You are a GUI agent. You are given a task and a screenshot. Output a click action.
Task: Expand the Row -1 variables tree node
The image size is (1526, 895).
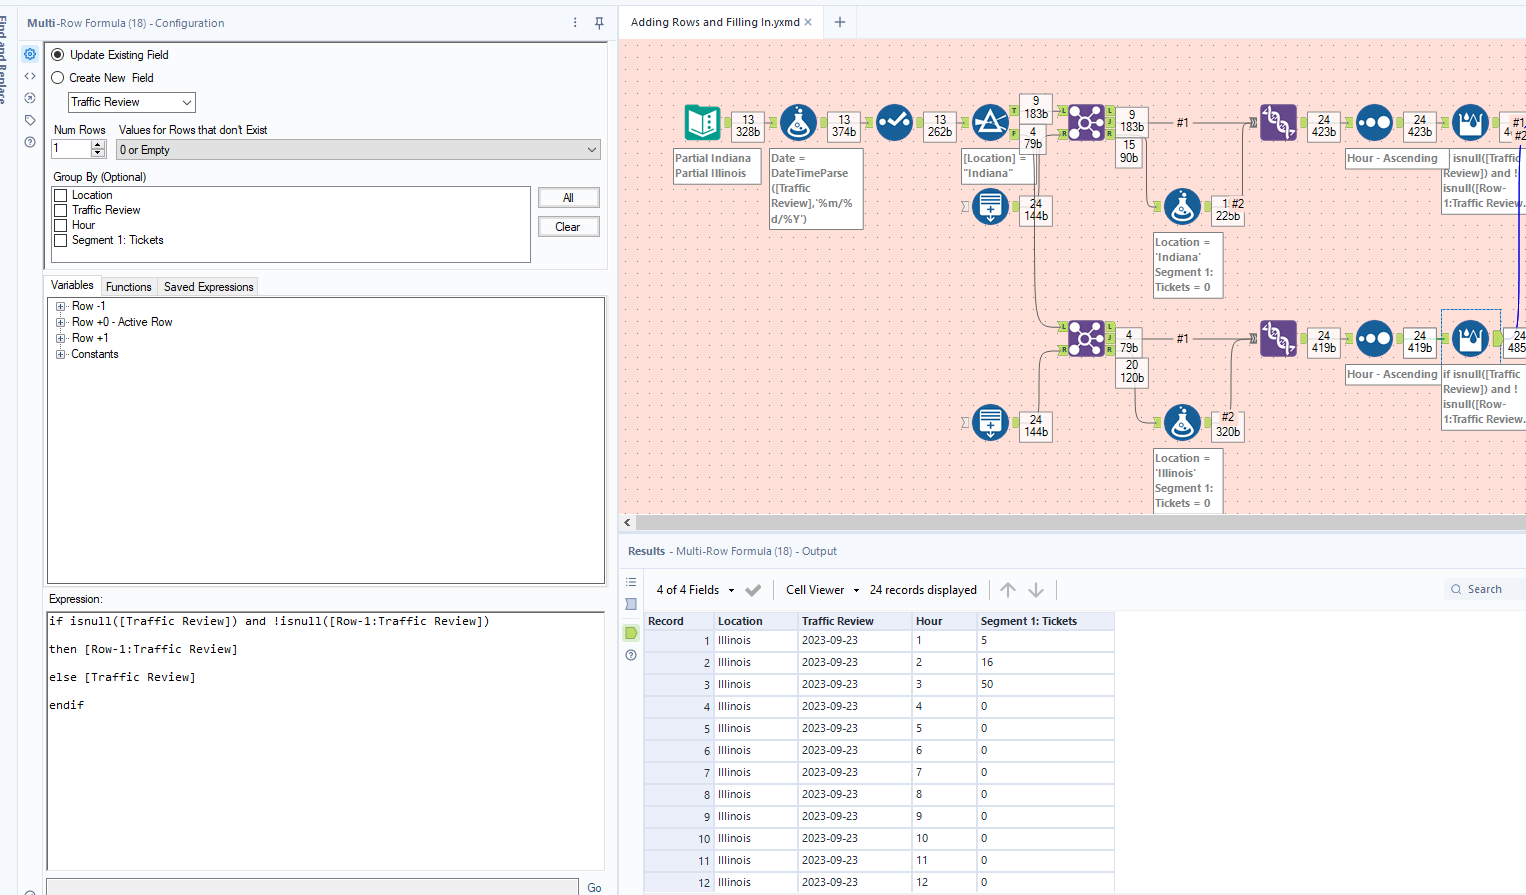click(60, 306)
